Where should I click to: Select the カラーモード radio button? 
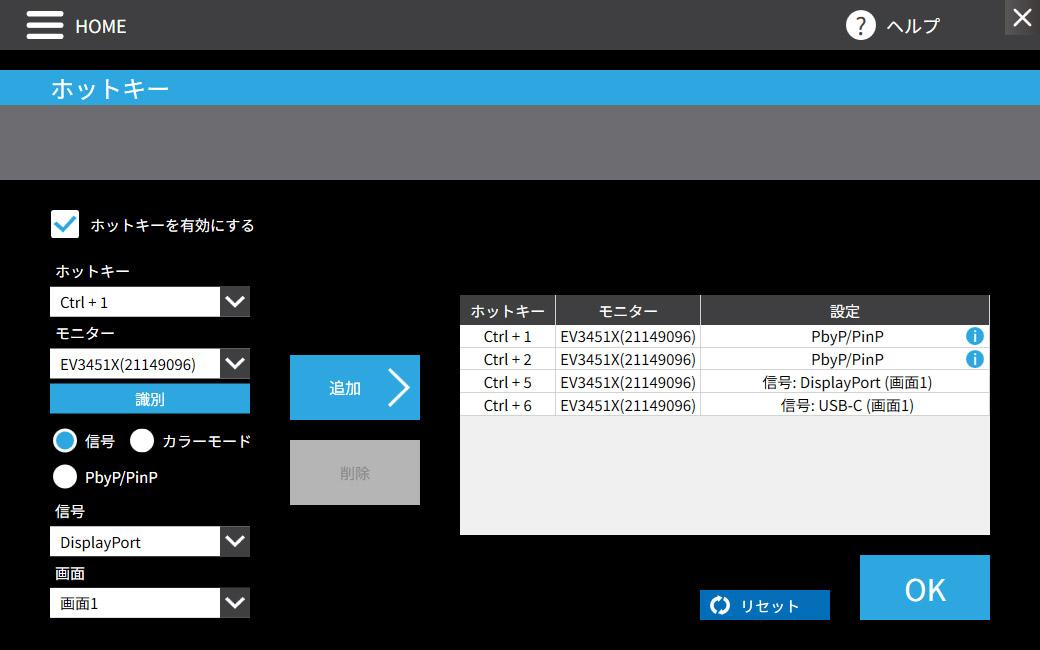click(x=142, y=440)
